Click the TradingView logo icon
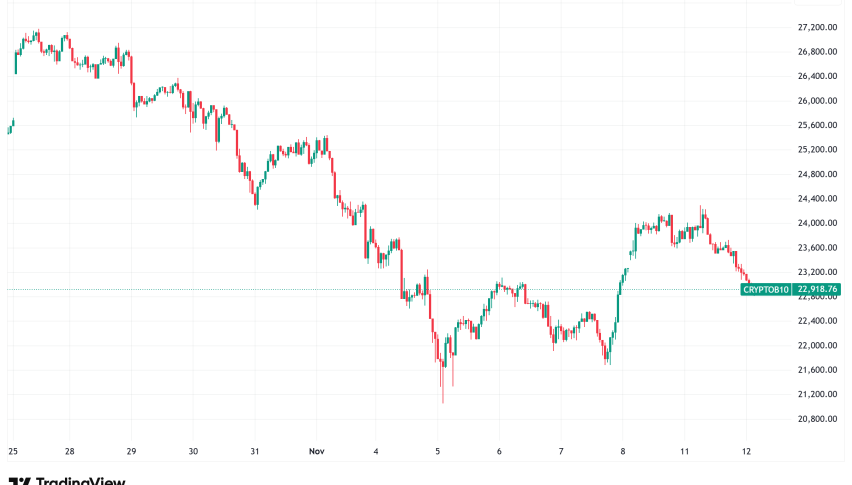The image size is (852, 485). point(18,481)
